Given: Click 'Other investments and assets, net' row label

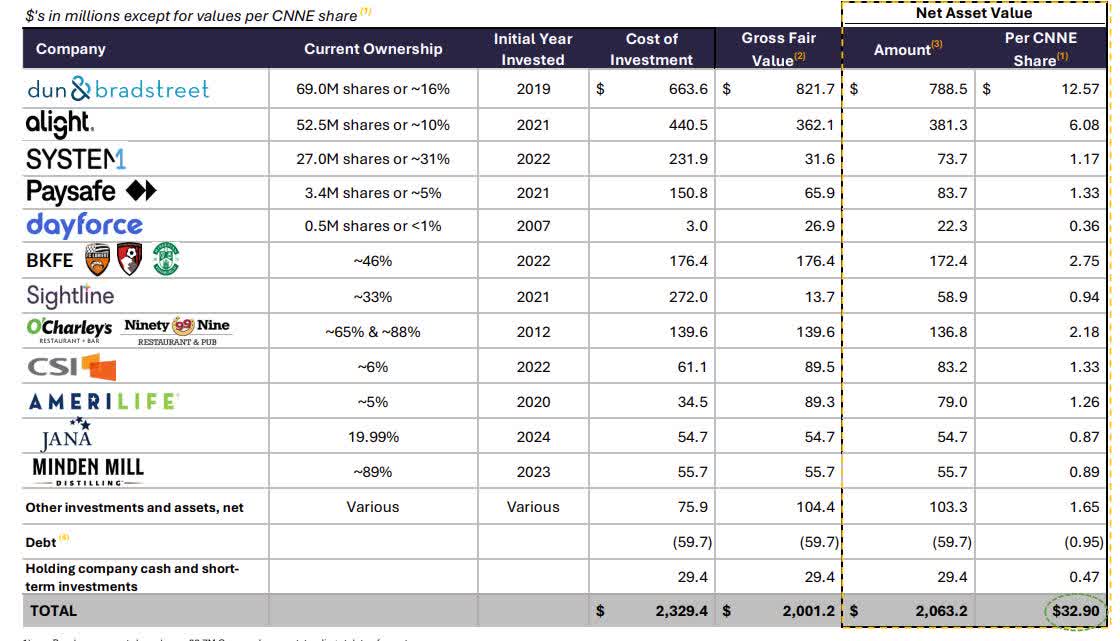Looking at the screenshot, I should pyautogui.click(x=134, y=507).
